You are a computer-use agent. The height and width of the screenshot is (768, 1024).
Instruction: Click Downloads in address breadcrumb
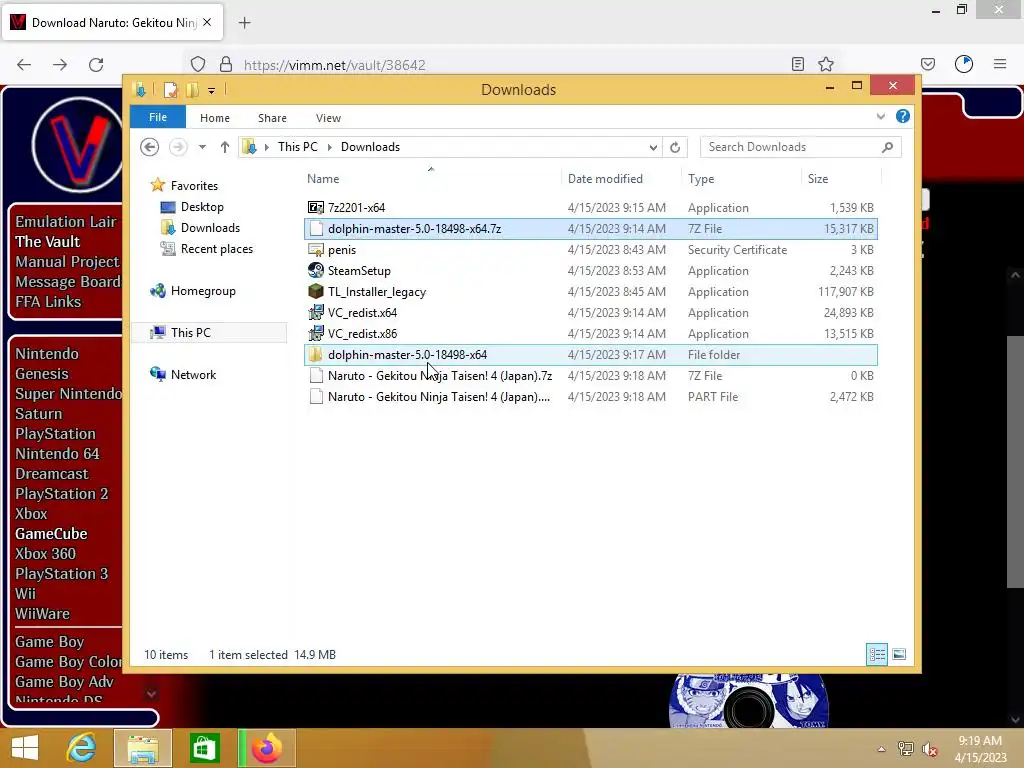[370, 147]
